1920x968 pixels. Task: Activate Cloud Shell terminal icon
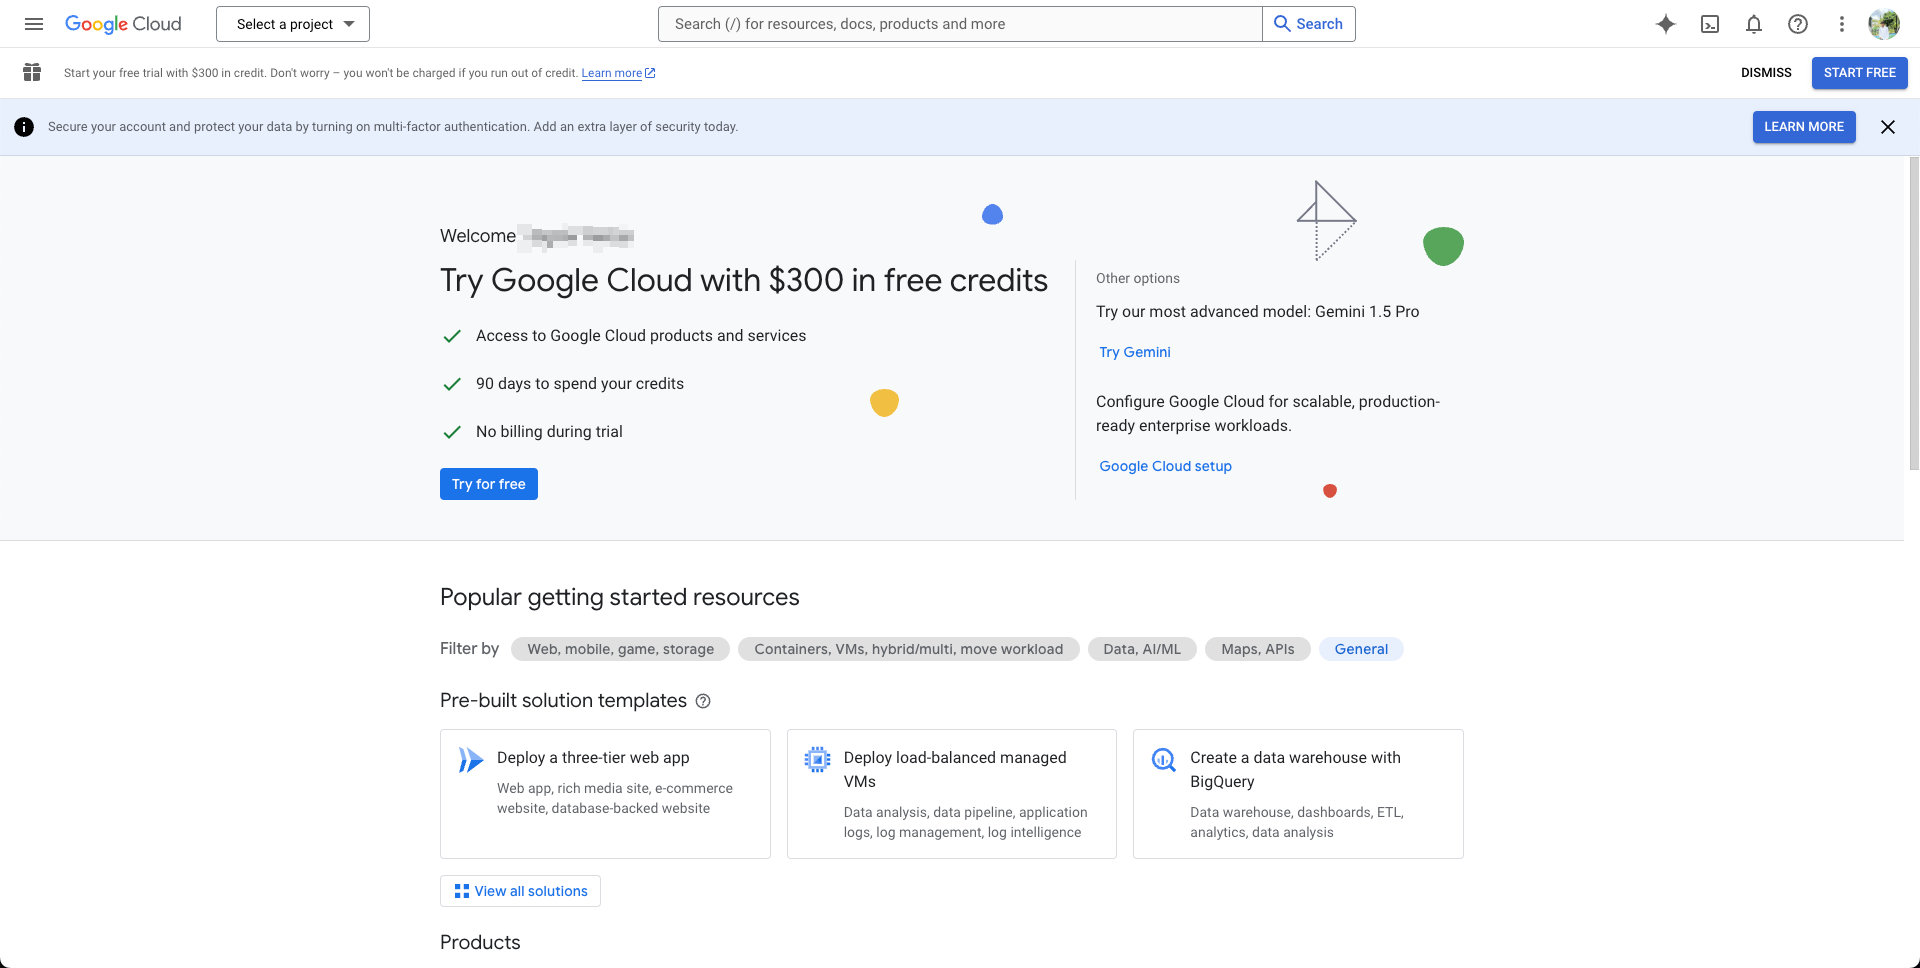click(1710, 24)
